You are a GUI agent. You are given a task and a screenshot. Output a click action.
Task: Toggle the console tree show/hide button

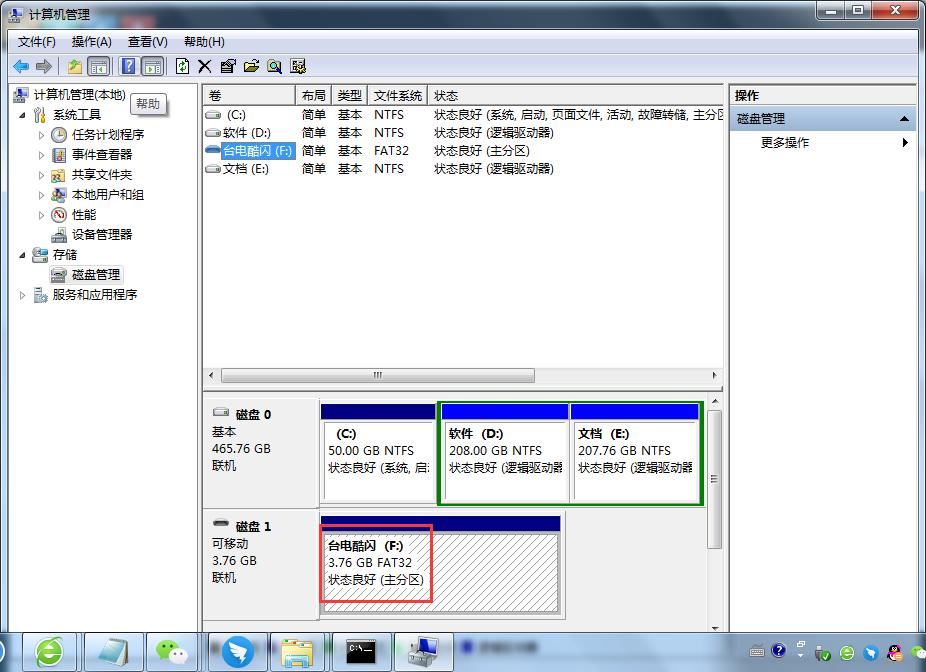(100, 66)
